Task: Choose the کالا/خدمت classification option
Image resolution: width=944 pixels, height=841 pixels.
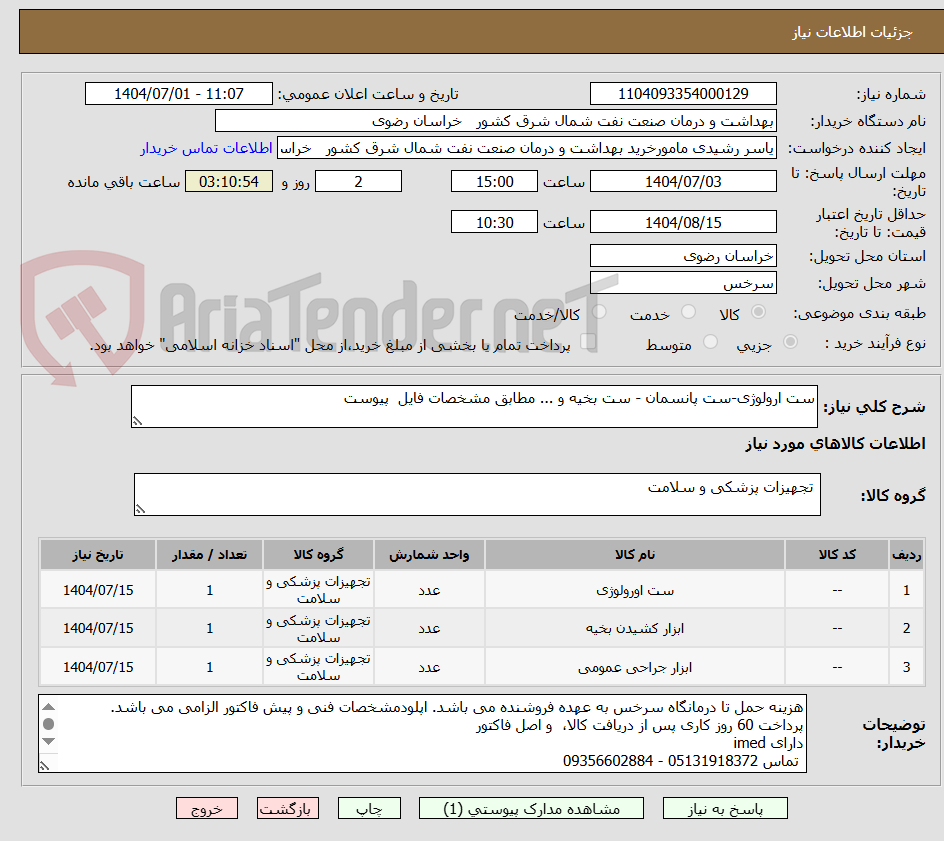Action: click(x=601, y=310)
